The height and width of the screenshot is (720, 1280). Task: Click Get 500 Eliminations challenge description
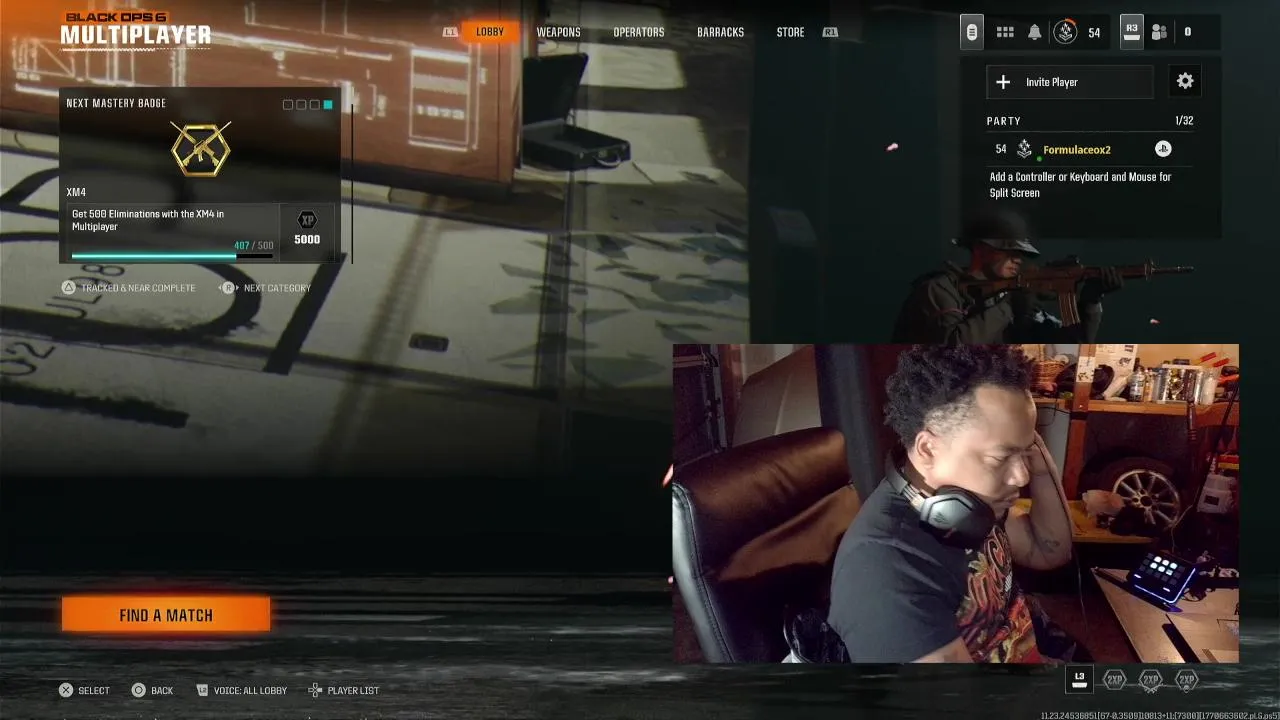click(x=148, y=220)
